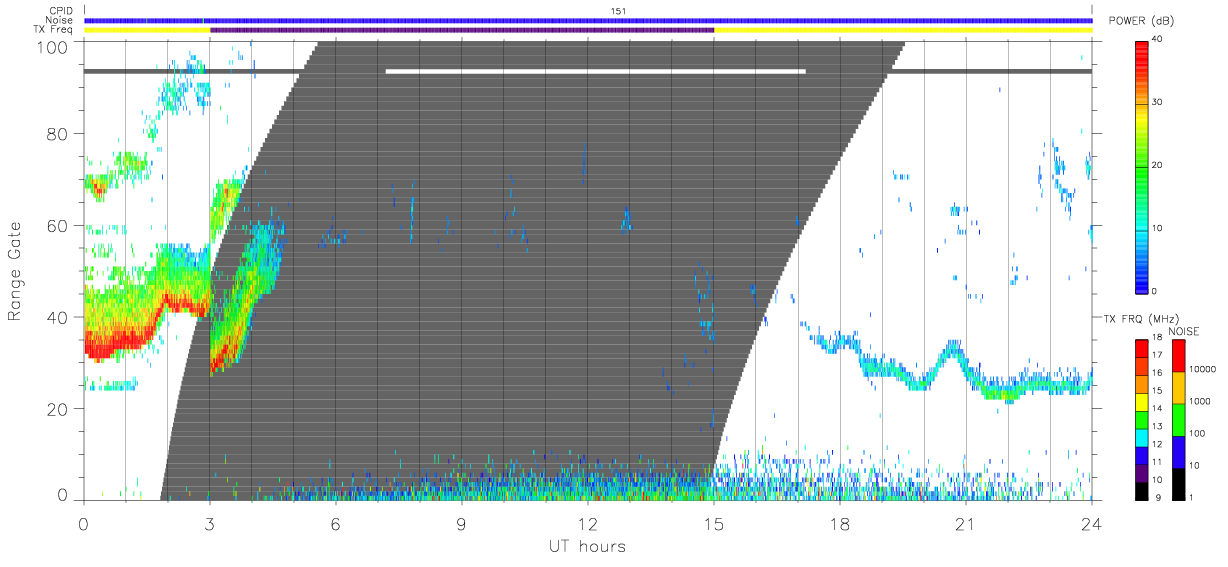Image resolution: width=1228 pixels, height=567 pixels.
Task: Click the CPID label at top left
Action: [x=60, y=11]
